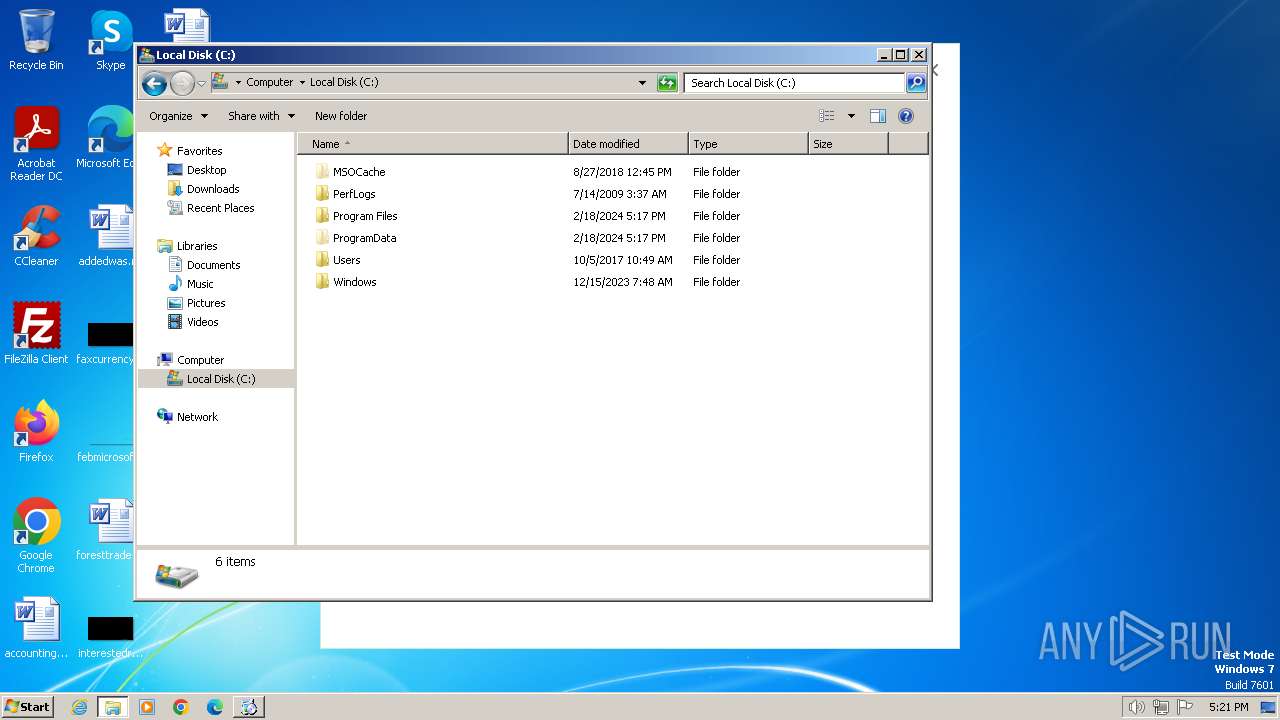
Task: Click the 10/5/2017 10:49 AM date cell
Action: [623, 260]
